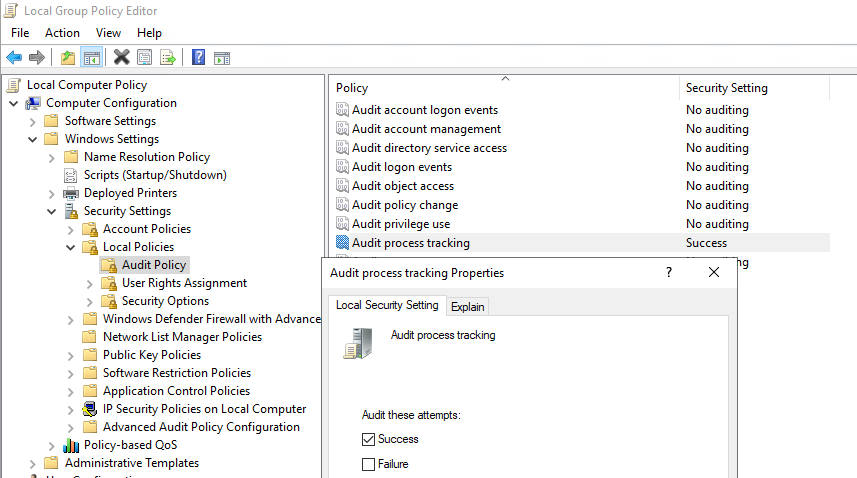
Task: Click the Delete X toolbar icon
Action: (x=121, y=57)
